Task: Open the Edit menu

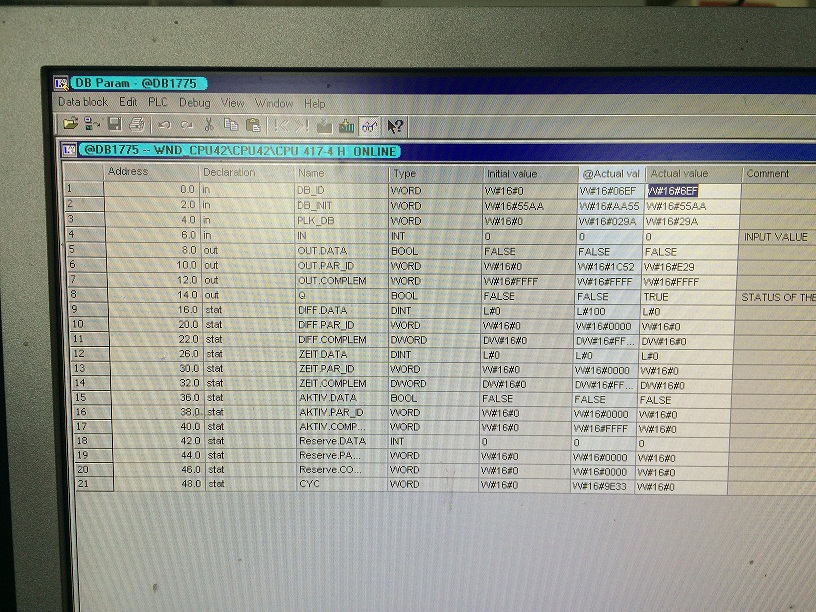Action: click(128, 102)
